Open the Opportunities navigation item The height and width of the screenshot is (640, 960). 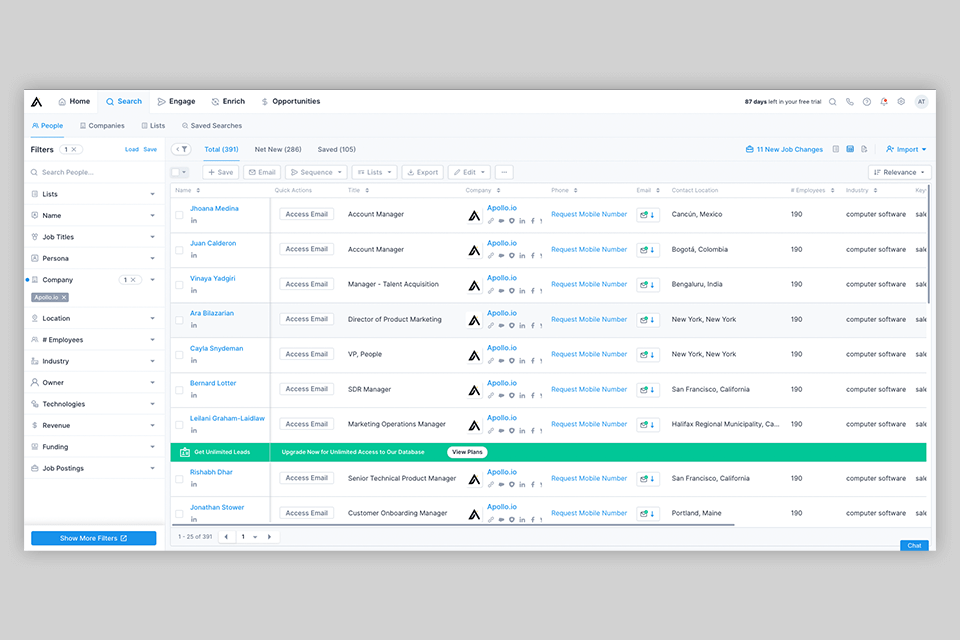point(290,102)
